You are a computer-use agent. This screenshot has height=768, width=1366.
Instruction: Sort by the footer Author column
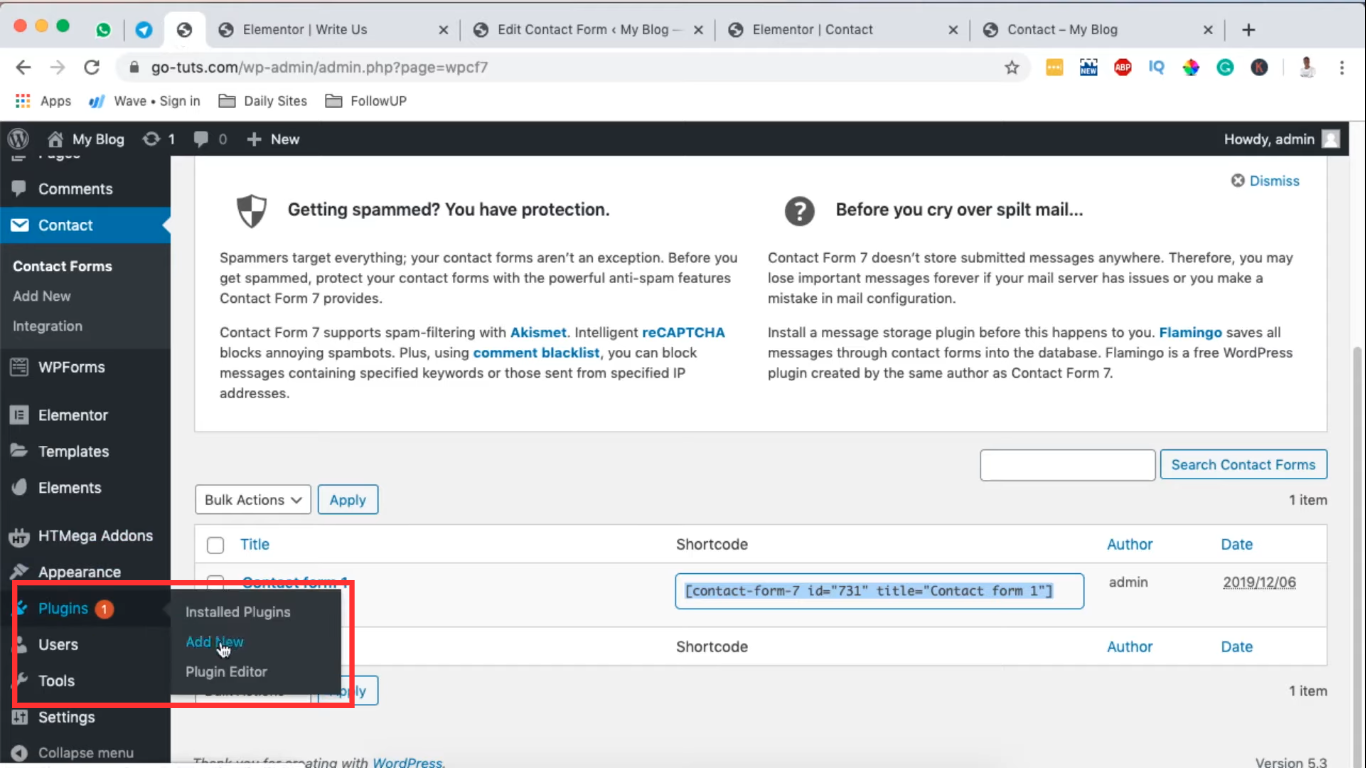pos(1130,647)
